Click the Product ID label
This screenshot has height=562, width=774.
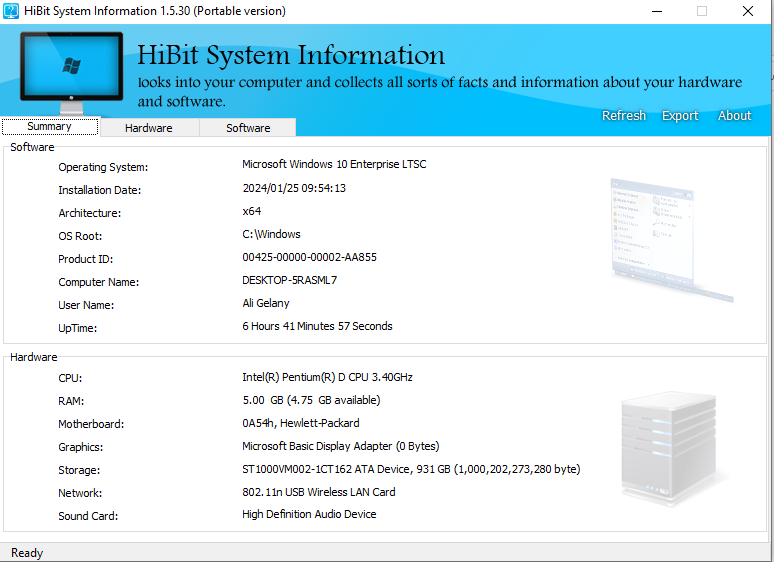click(x=86, y=259)
